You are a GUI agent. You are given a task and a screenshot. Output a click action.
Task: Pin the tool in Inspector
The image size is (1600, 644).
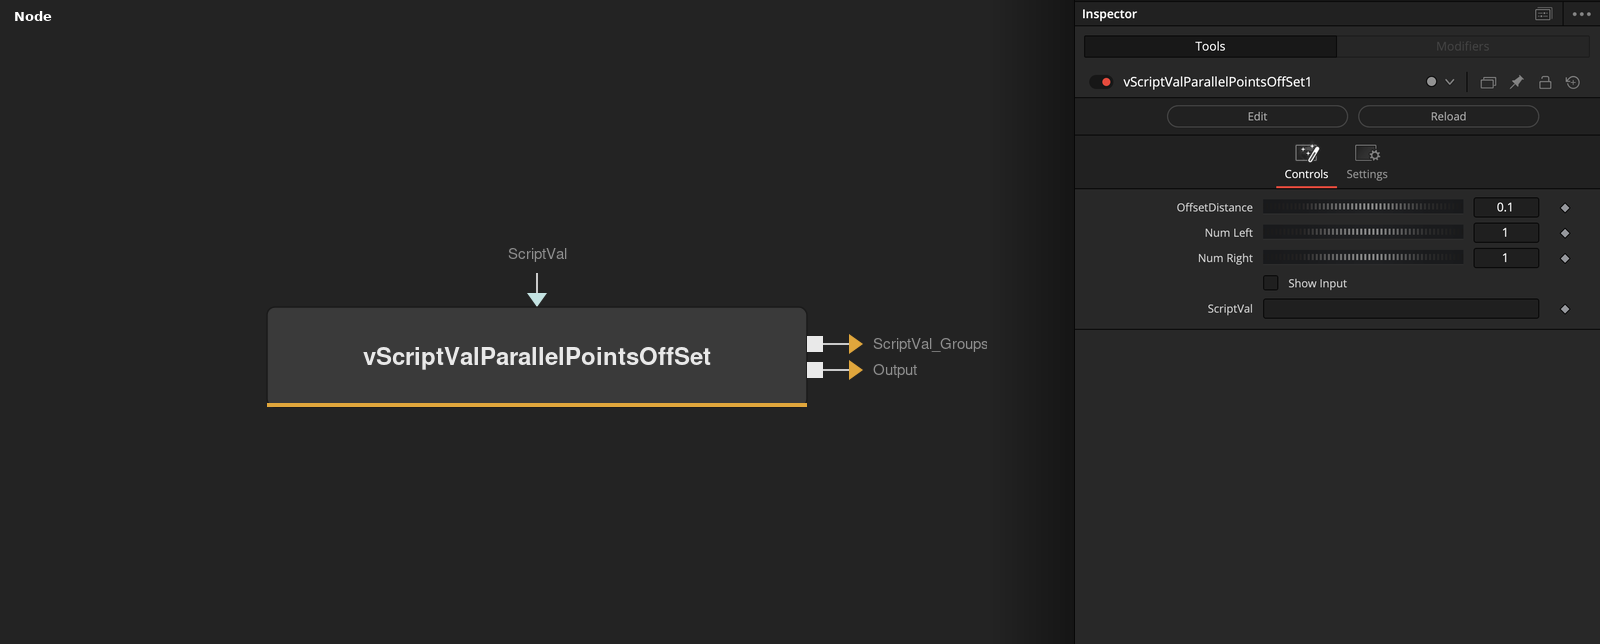pos(1516,82)
